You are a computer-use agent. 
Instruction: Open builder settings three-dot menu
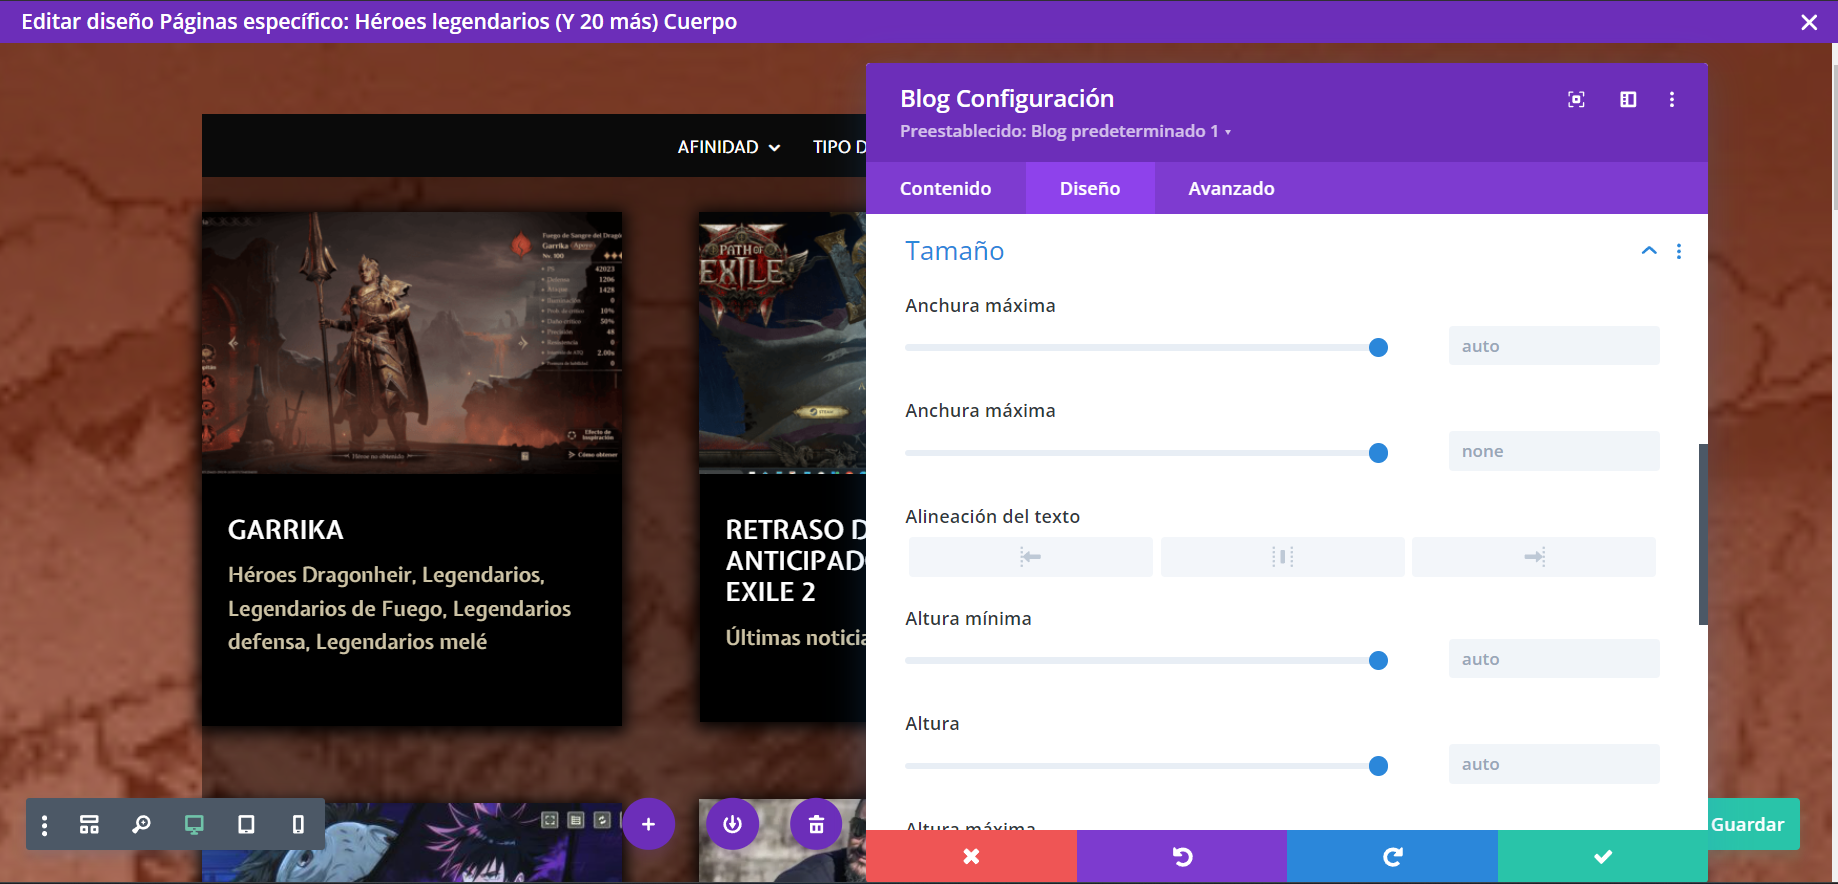click(x=44, y=824)
